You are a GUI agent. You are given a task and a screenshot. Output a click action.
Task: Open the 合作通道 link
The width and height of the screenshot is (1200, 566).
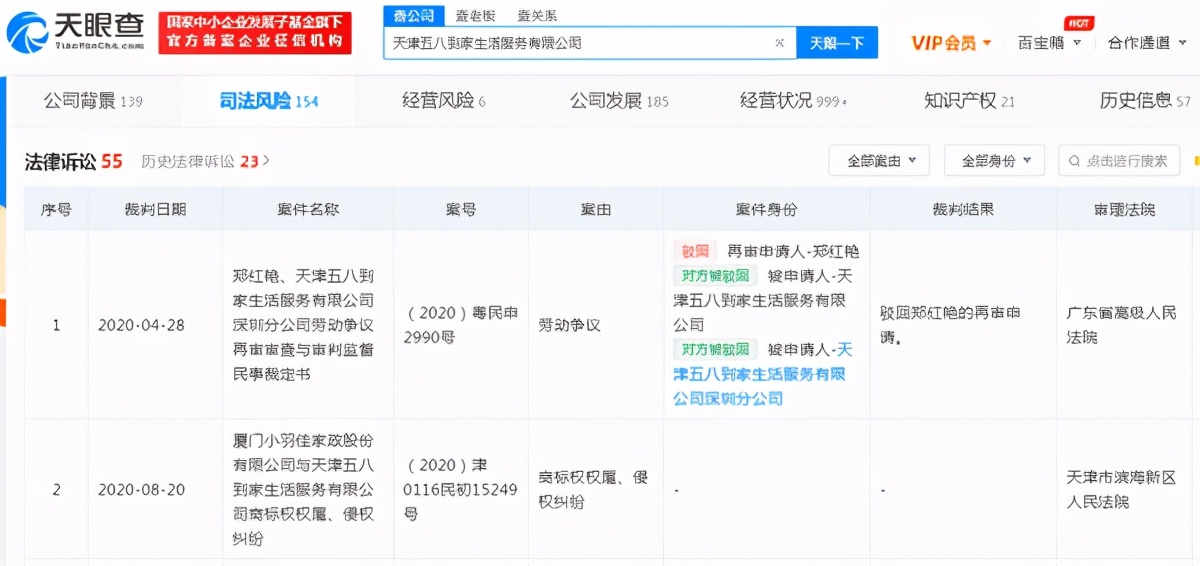(1144, 43)
